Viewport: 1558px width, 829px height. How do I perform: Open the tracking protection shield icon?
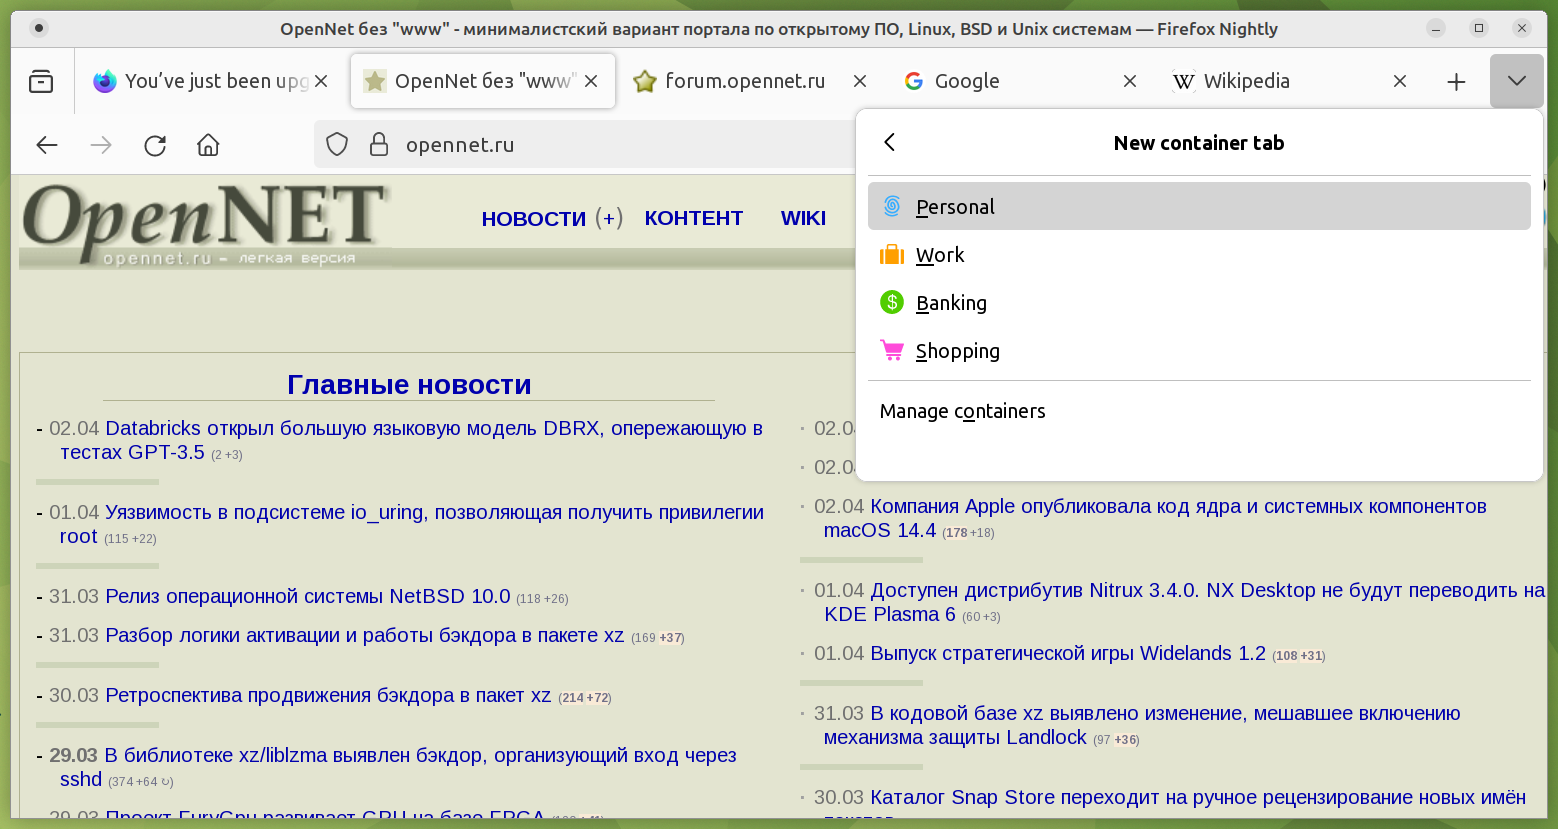coord(337,145)
